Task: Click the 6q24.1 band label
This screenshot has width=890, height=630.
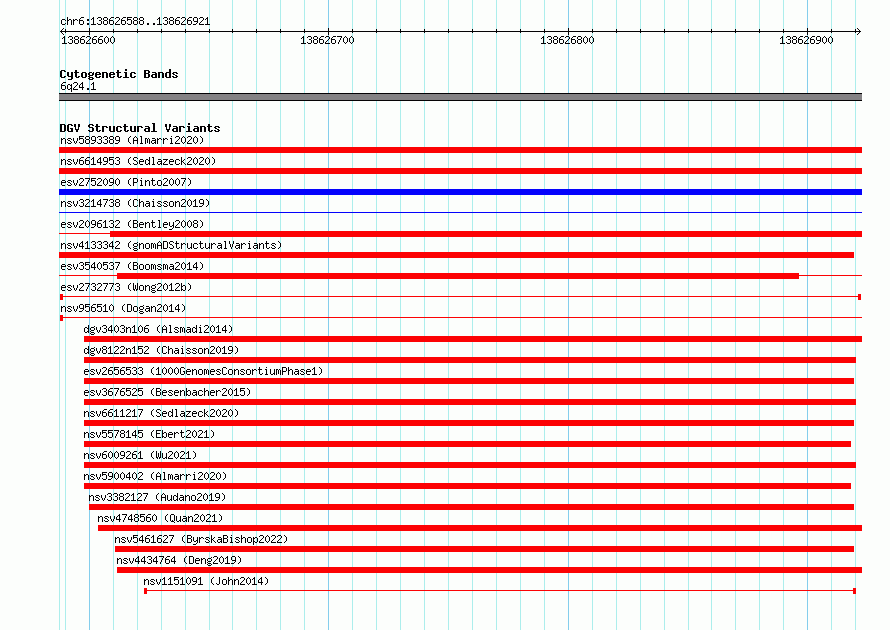Action: click(x=78, y=86)
